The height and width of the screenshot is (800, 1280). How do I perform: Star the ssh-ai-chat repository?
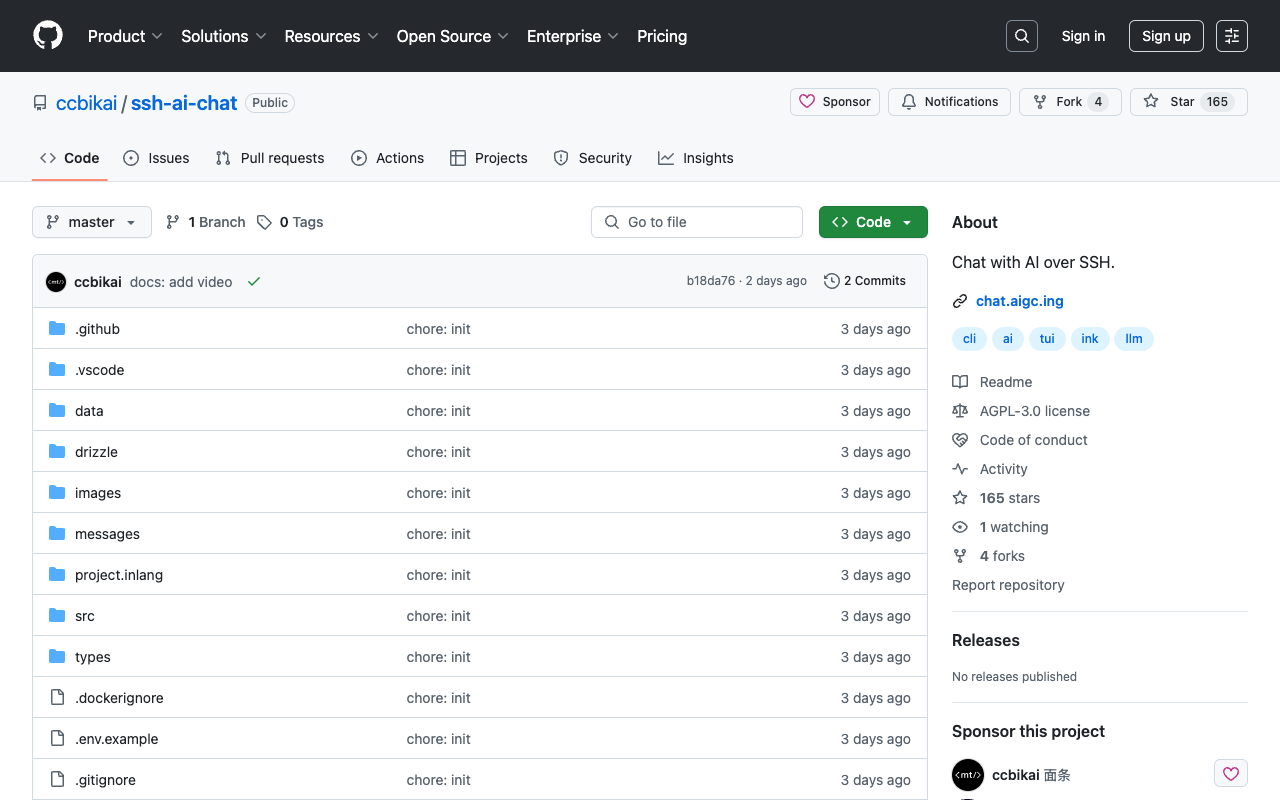coord(1188,102)
